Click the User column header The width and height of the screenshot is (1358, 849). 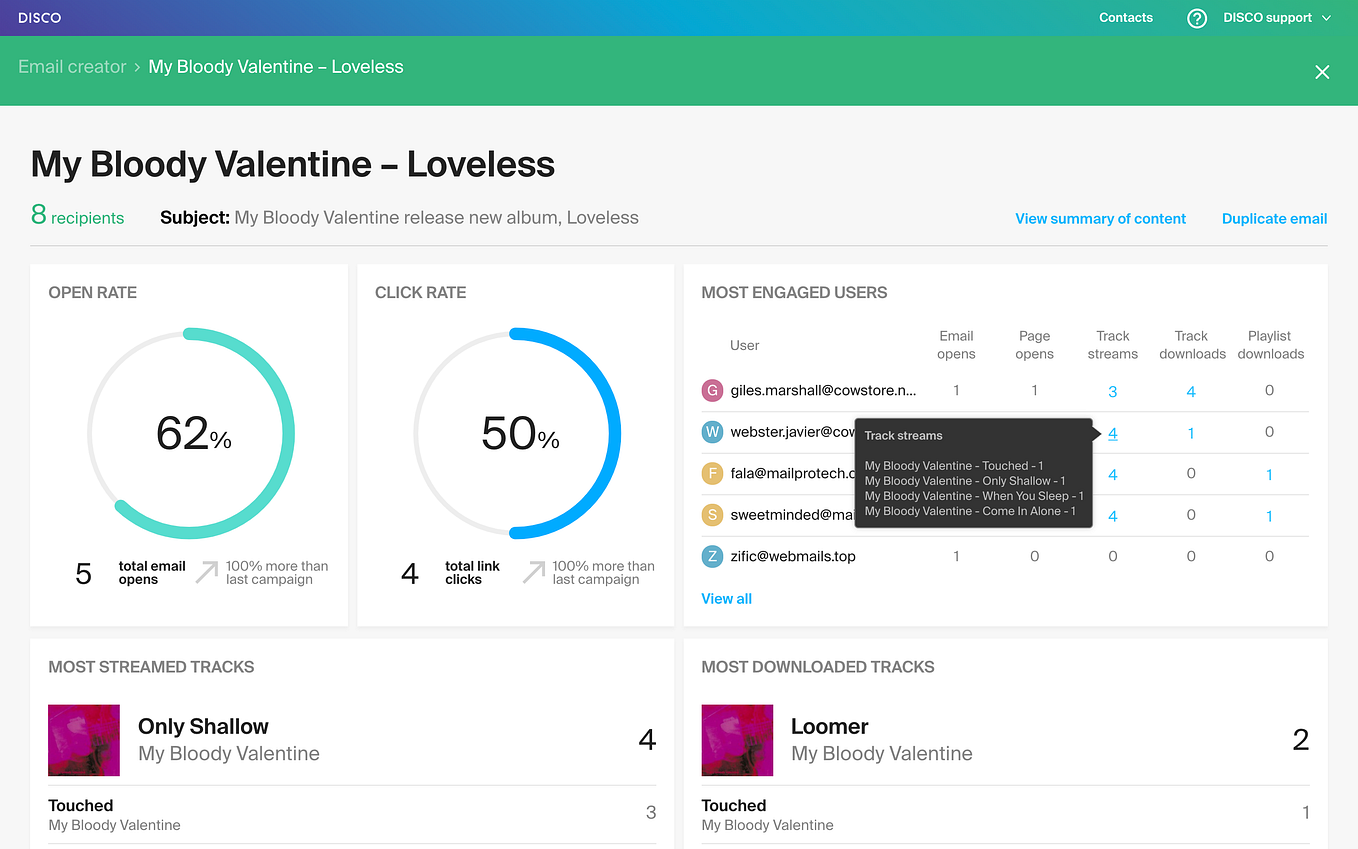[745, 345]
